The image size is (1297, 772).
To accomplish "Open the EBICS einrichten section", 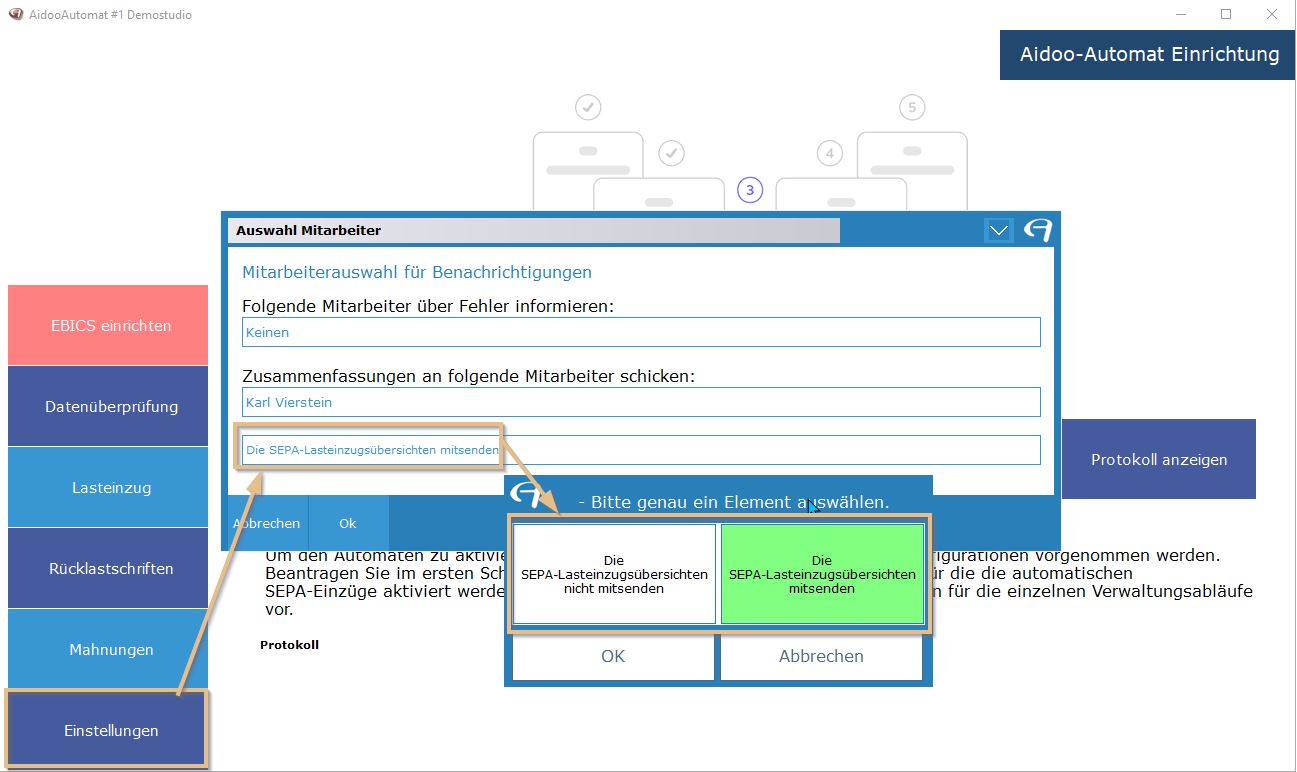I will pyautogui.click(x=108, y=326).
